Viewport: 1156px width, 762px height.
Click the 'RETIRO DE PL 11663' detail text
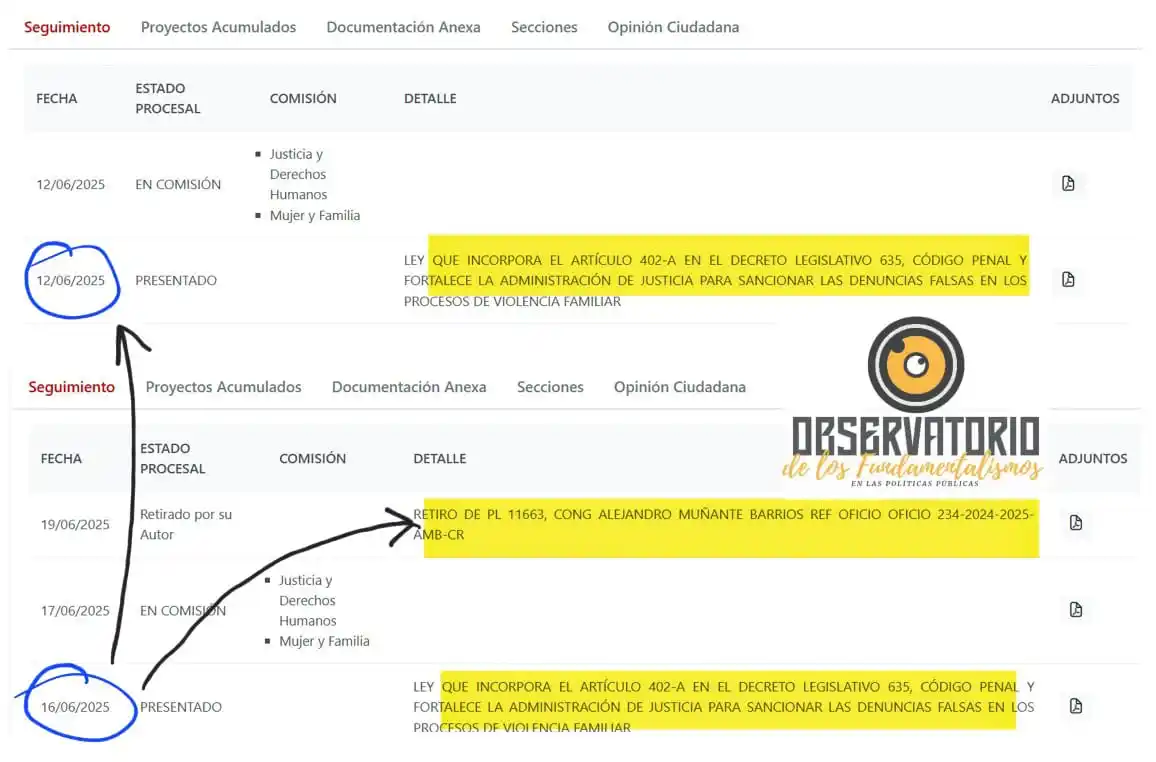click(723, 525)
